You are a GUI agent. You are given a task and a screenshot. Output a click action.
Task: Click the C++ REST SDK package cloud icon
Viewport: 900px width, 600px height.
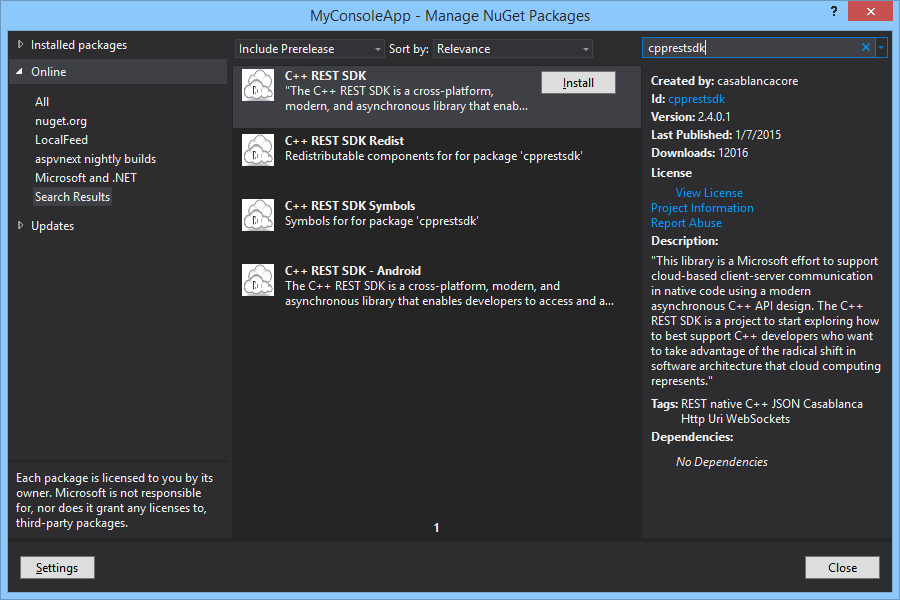tap(258, 86)
